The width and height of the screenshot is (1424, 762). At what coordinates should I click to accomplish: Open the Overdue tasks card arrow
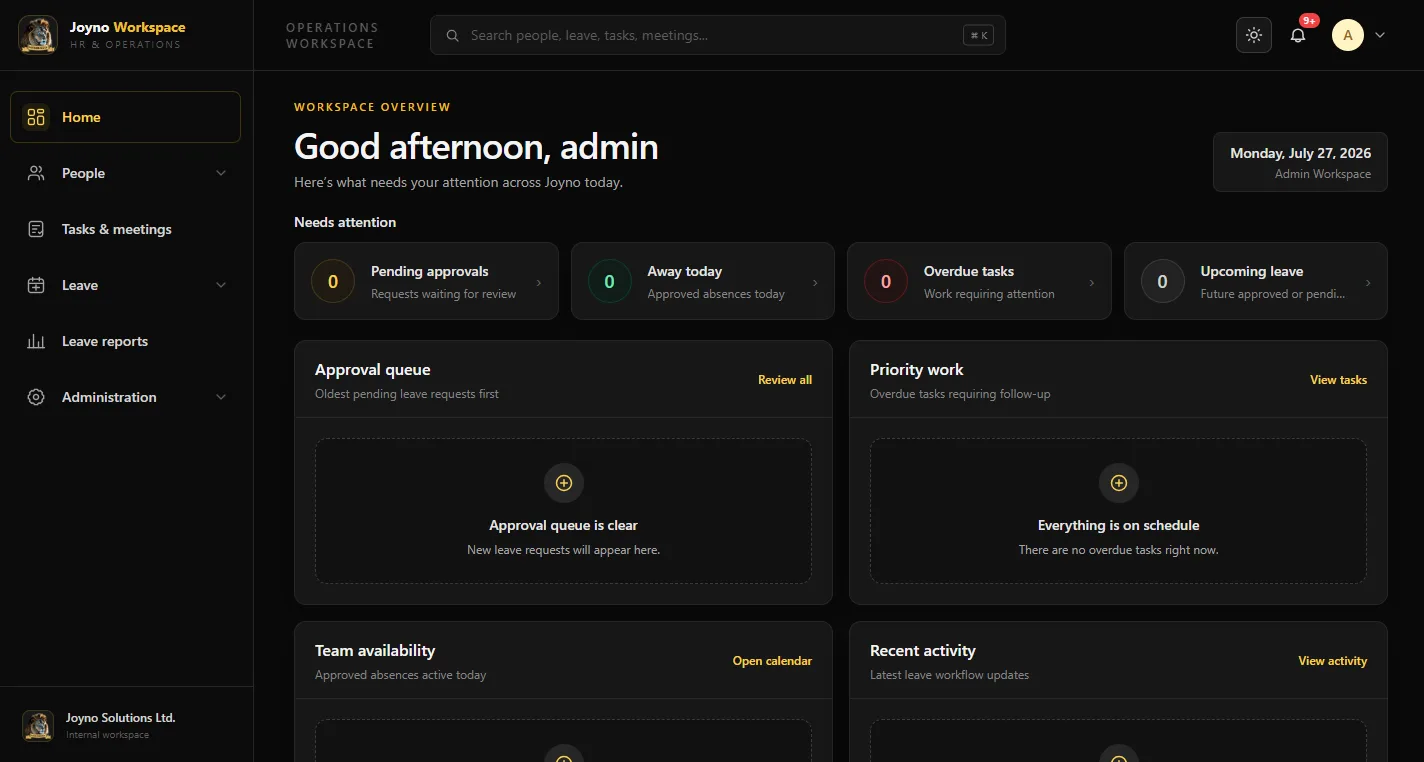pyautogui.click(x=1091, y=283)
